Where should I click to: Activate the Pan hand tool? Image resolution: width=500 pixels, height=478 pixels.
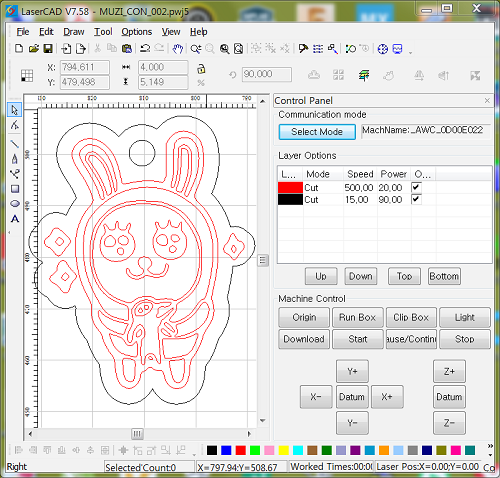178,49
